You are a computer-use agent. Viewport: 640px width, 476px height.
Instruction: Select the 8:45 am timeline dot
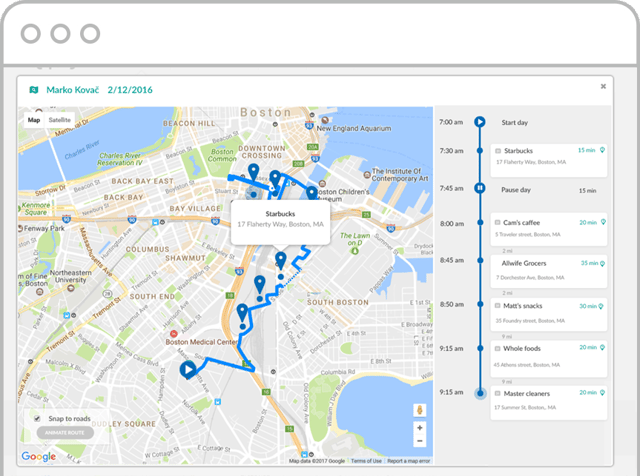pos(480,260)
